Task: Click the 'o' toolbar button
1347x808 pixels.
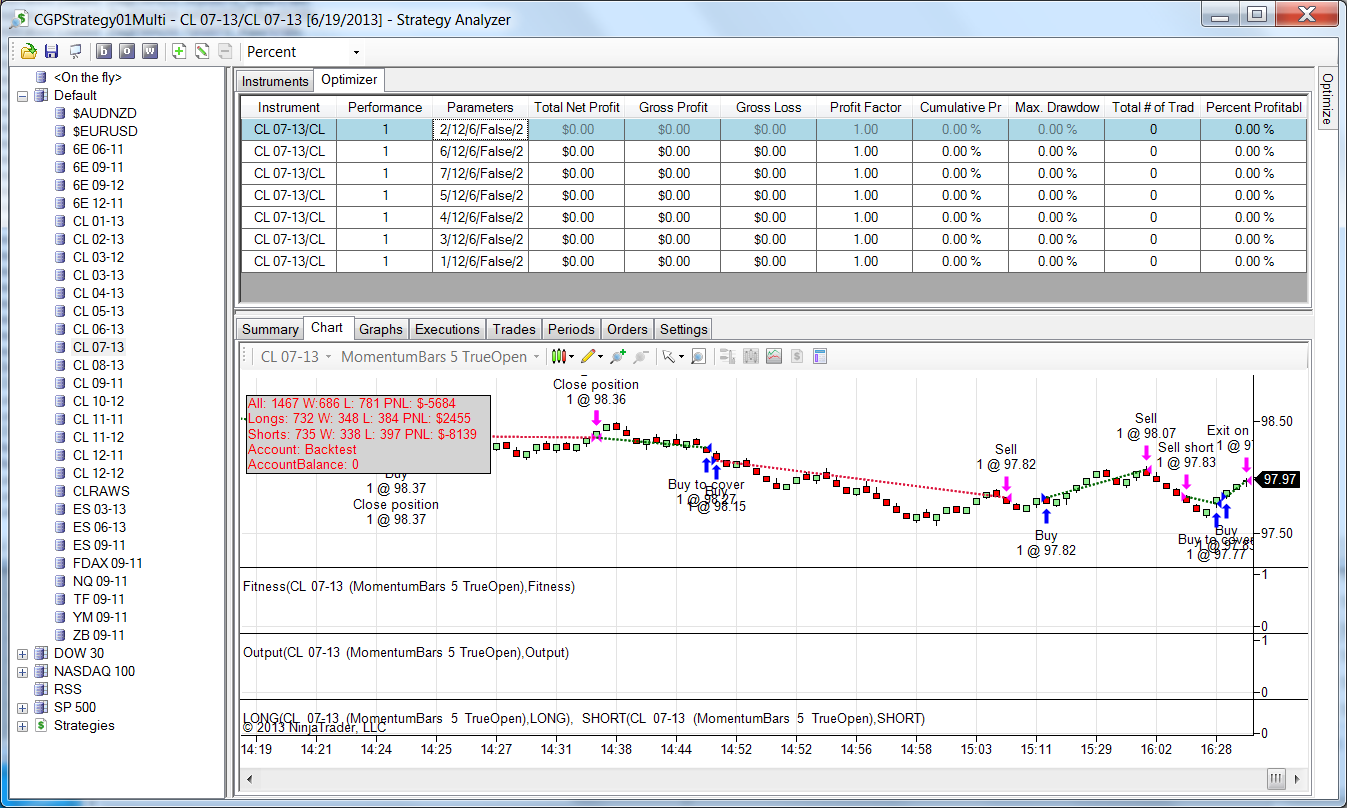Action: (126, 52)
